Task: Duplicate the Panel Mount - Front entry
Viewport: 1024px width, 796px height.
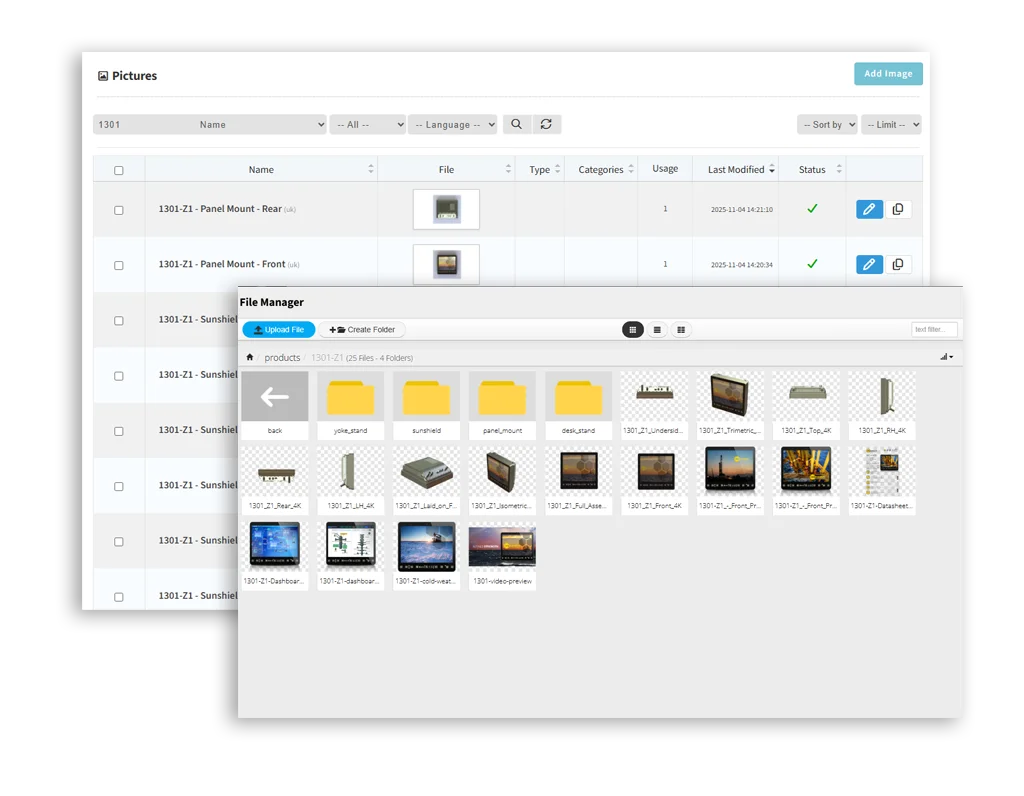Action: 898,264
